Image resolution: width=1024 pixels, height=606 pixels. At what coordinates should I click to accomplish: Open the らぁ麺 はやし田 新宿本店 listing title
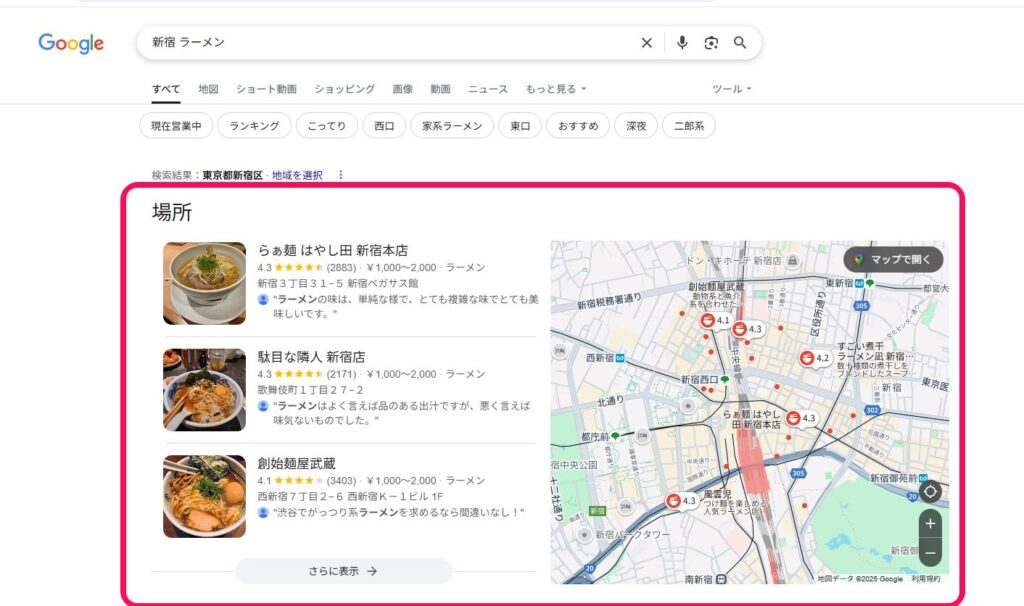pos(332,250)
